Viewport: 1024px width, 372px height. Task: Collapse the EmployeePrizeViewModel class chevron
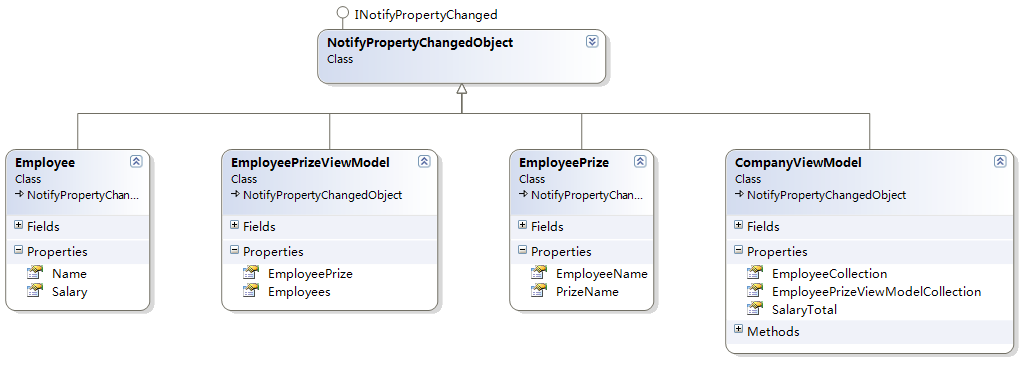tap(424, 161)
